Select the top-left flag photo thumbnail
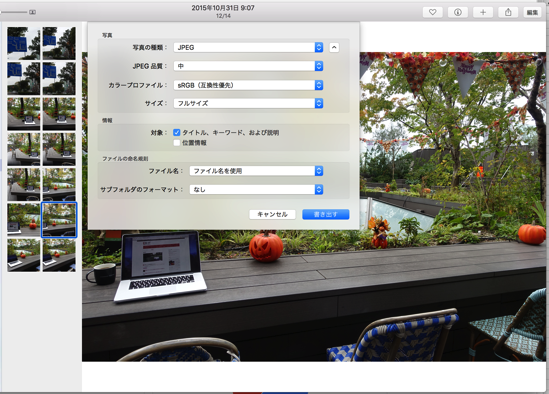The height and width of the screenshot is (394, 549). (23, 43)
